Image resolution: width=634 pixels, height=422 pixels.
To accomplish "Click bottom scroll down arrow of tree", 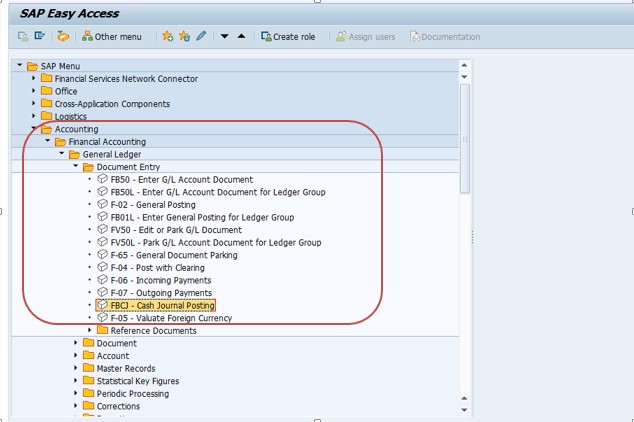I will (x=464, y=410).
